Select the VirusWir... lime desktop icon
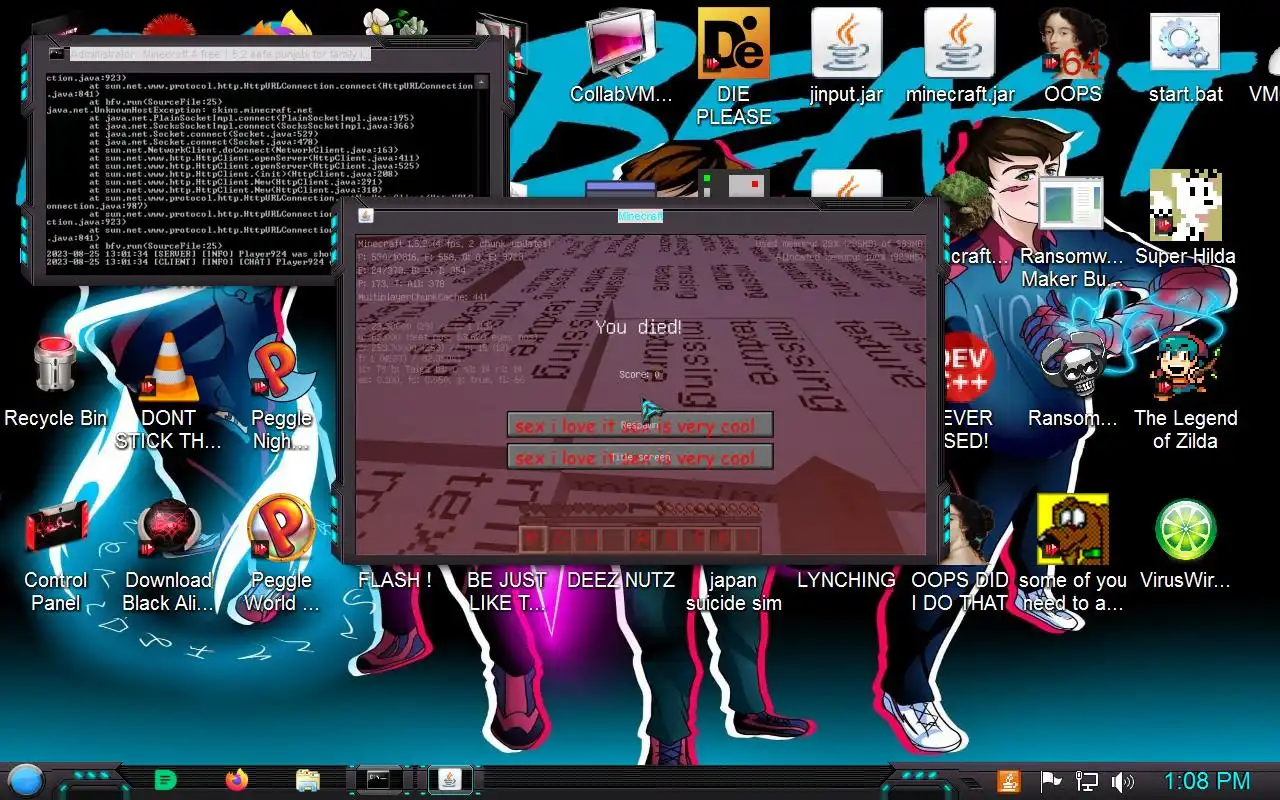Viewport: 1280px width, 800px height. 1185,545
